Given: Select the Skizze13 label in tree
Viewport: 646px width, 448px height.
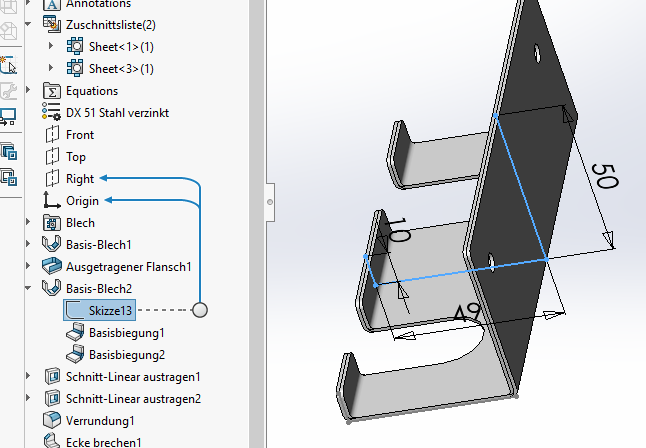Looking at the screenshot, I should [110, 310].
